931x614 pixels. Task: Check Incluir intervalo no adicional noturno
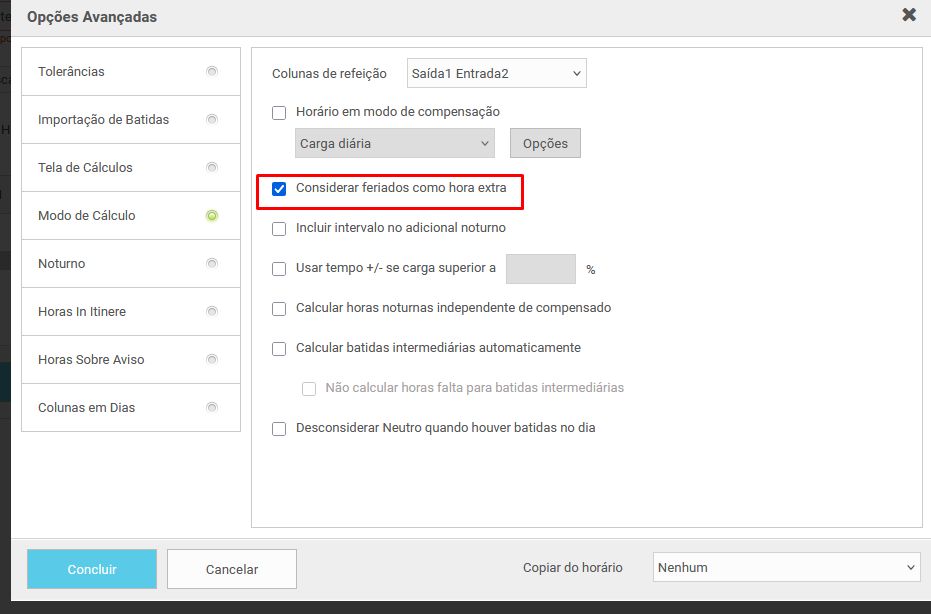(x=279, y=228)
